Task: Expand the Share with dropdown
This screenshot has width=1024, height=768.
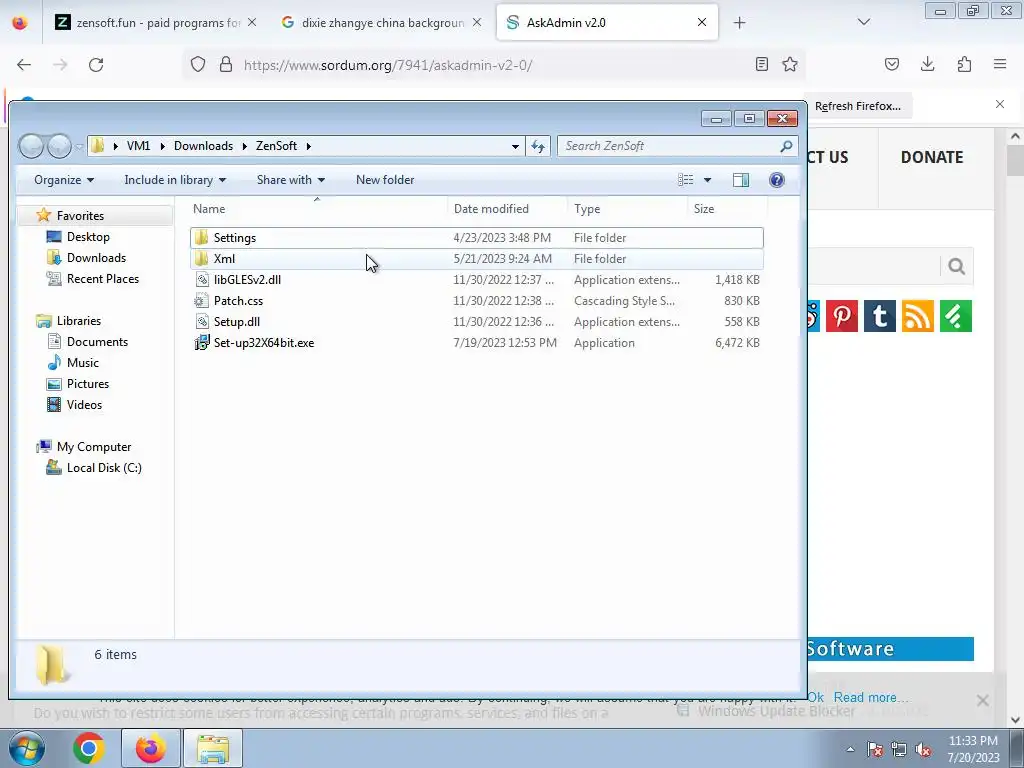Action: 291,180
